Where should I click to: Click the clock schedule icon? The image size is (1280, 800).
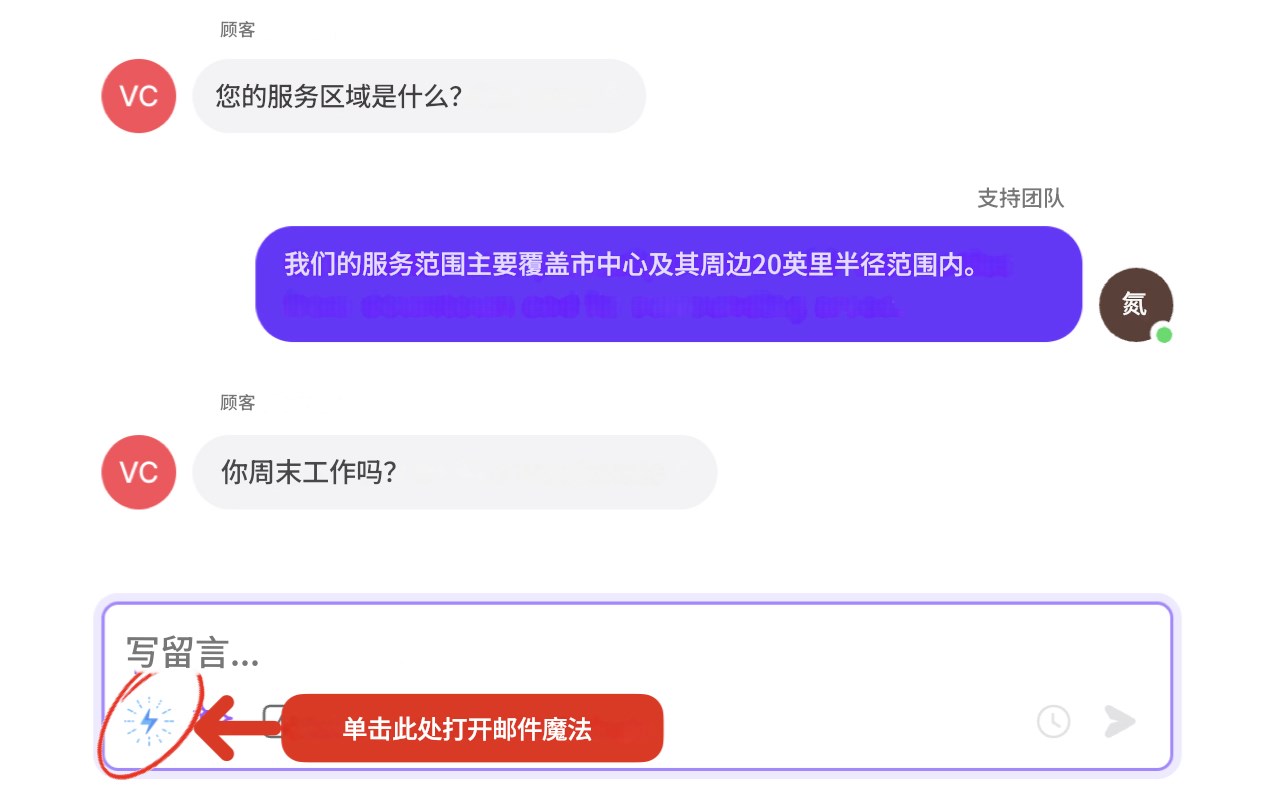click(1053, 721)
